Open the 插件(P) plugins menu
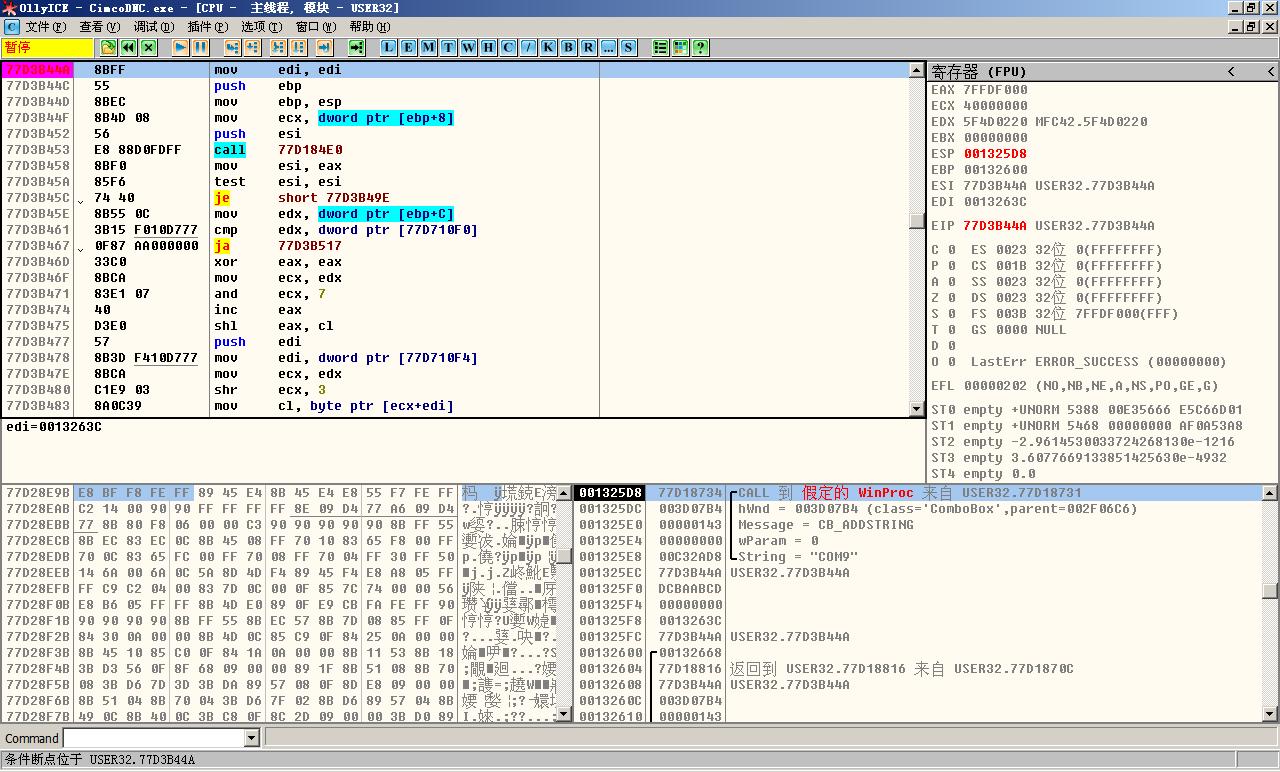This screenshot has width=1280, height=772. [x=207, y=27]
